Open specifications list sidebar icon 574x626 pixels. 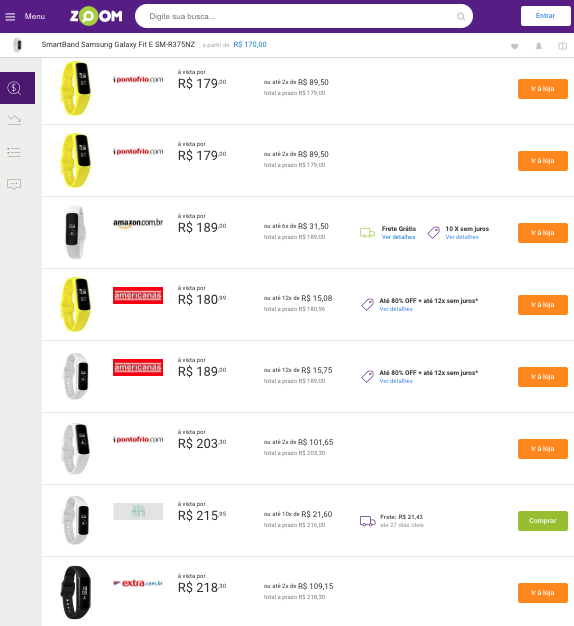(14, 152)
